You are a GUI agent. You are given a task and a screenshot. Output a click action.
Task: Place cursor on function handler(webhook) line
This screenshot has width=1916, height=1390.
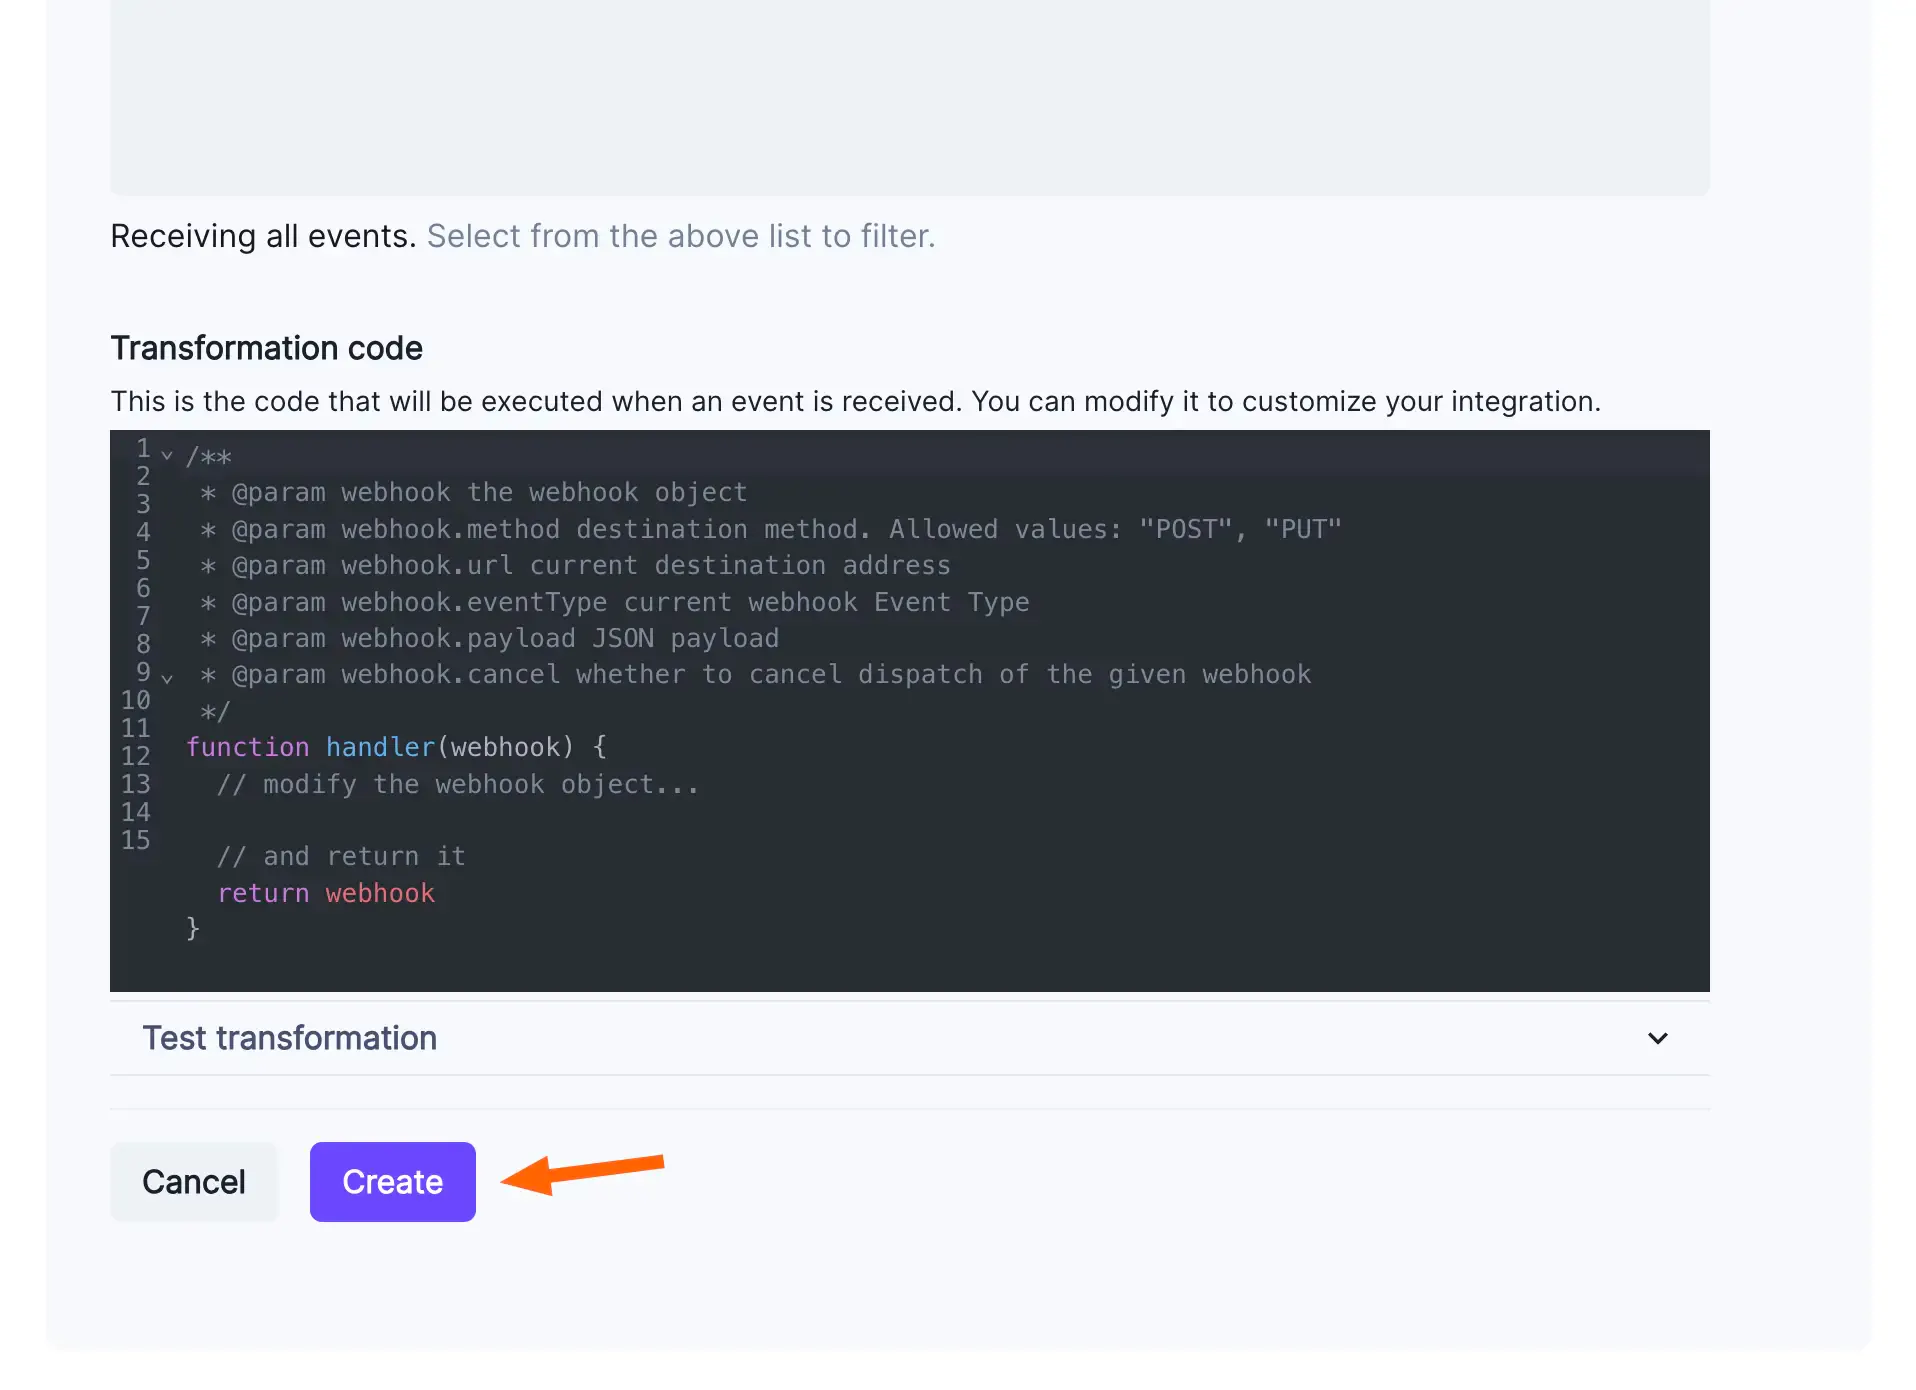(x=396, y=747)
